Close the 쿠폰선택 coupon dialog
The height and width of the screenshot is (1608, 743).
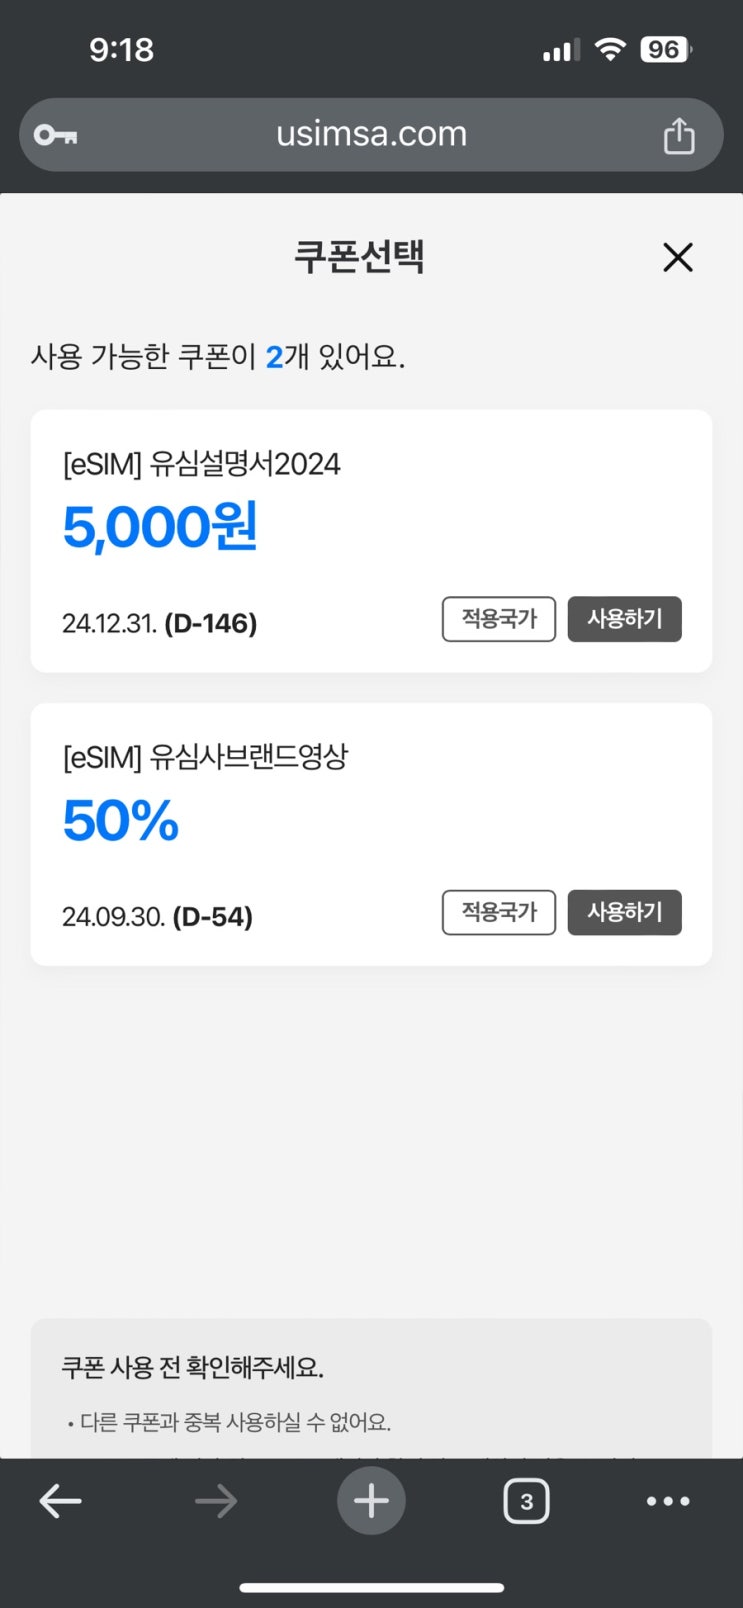[678, 258]
